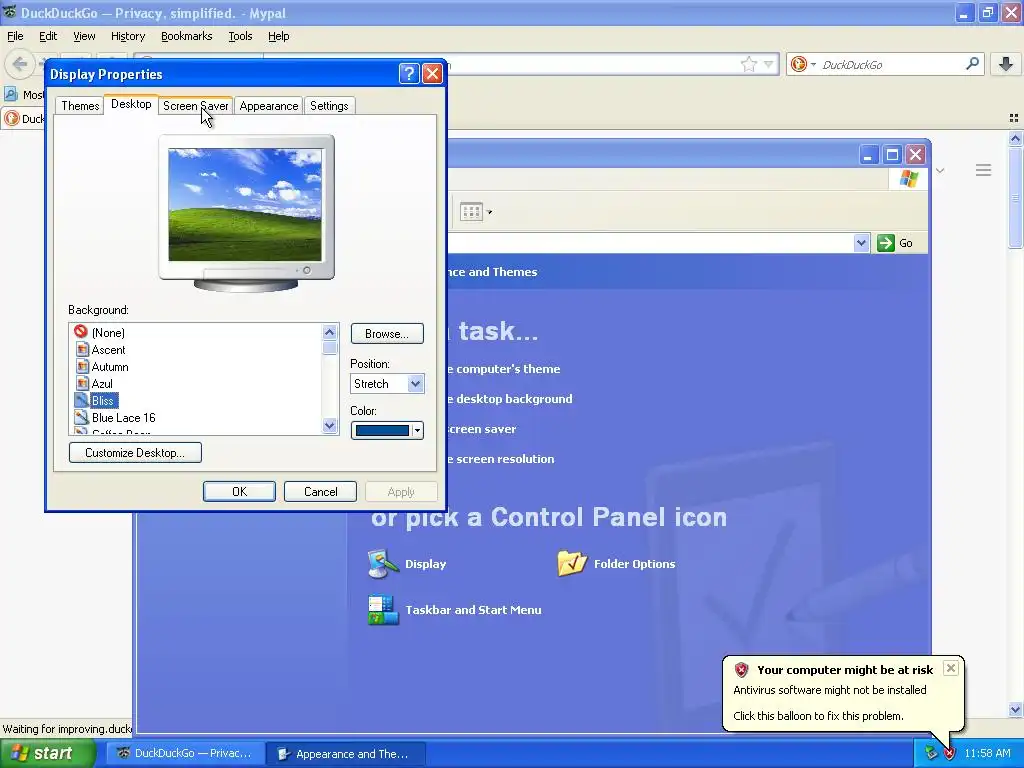Image resolution: width=1024 pixels, height=768 pixels.
Task: Switch to the Screen Saver tab
Action: pyautogui.click(x=195, y=106)
